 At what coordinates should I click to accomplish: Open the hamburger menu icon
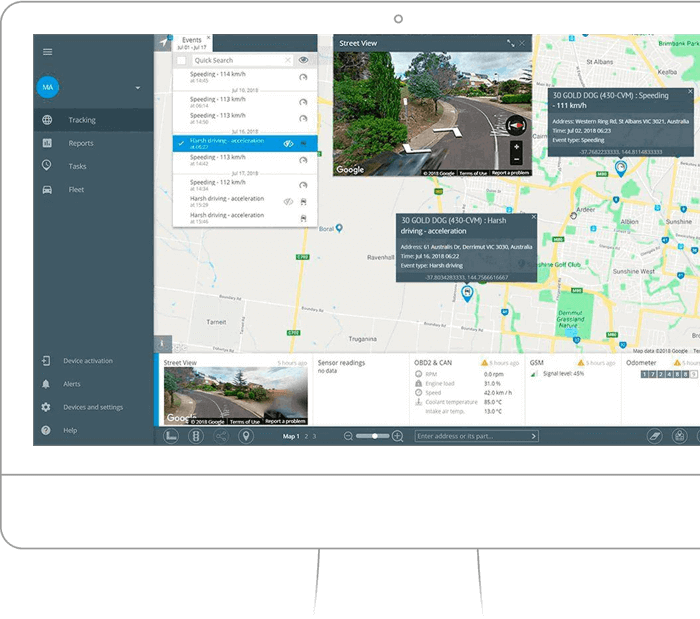(47, 51)
